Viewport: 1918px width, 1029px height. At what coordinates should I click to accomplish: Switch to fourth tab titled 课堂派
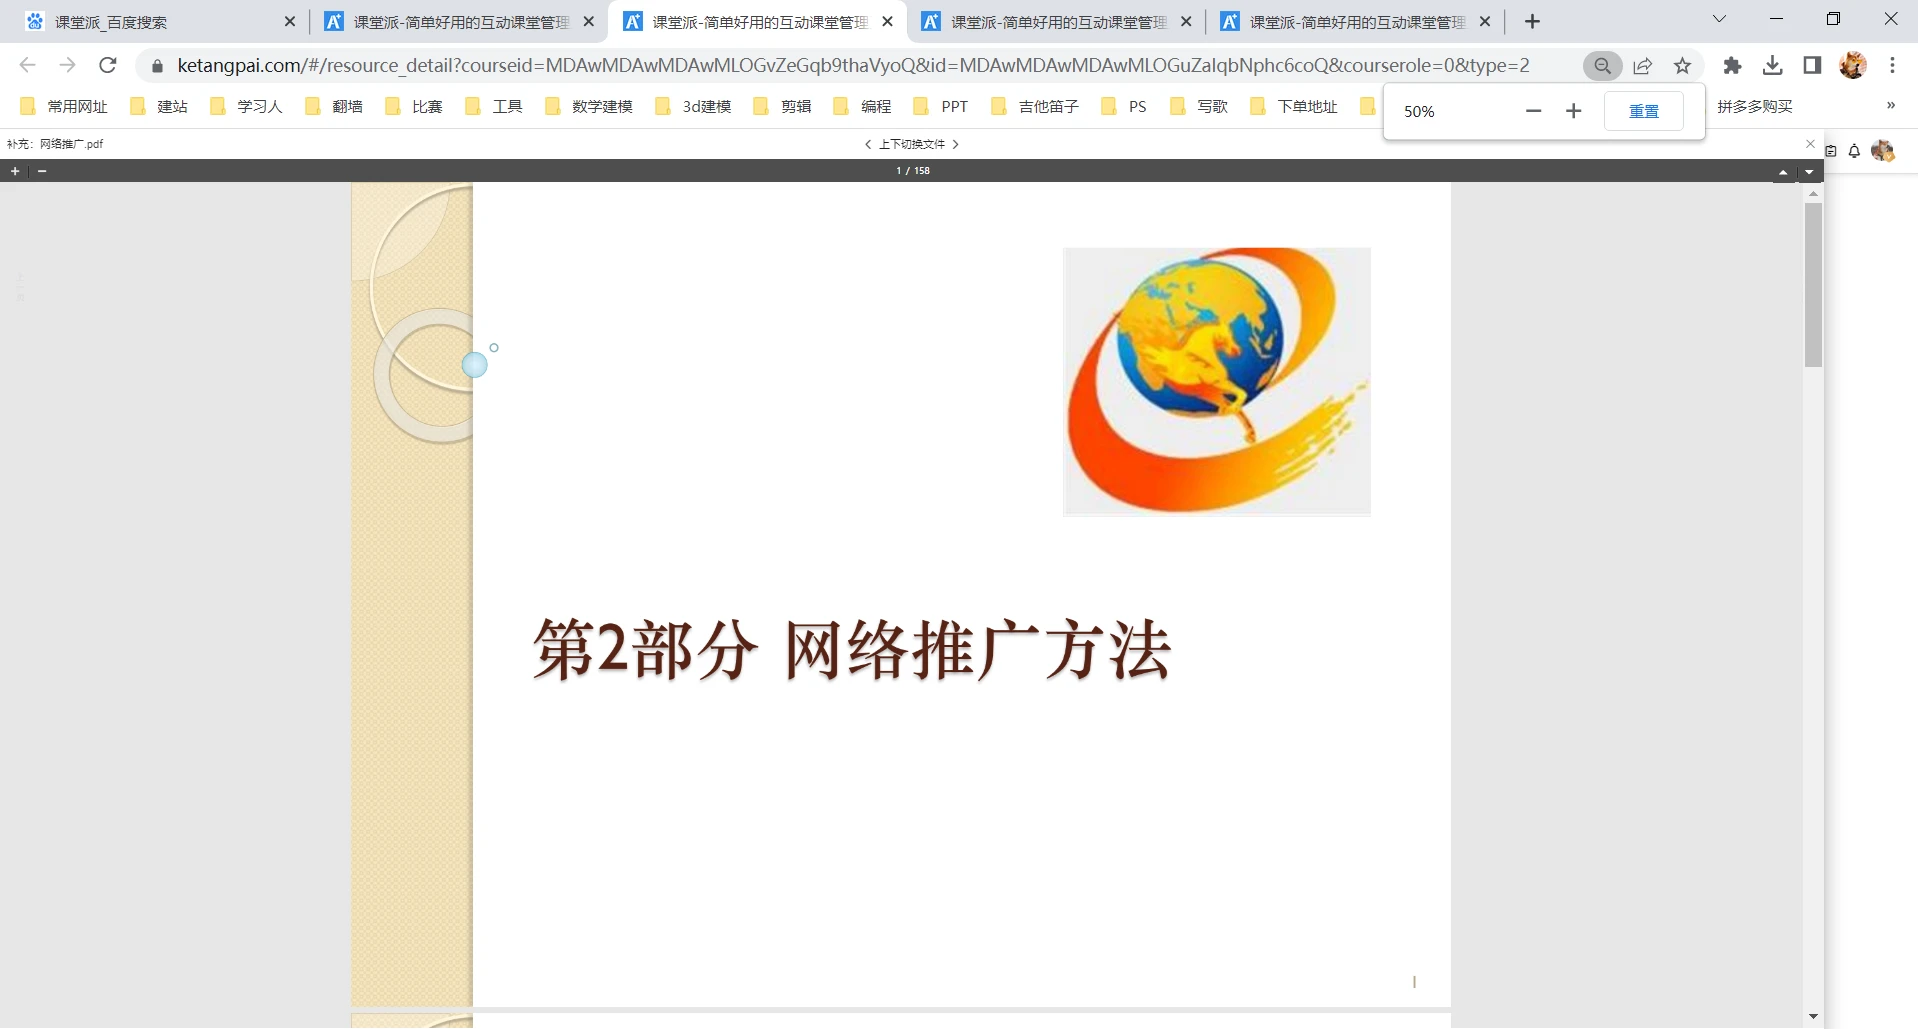(x=1056, y=22)
